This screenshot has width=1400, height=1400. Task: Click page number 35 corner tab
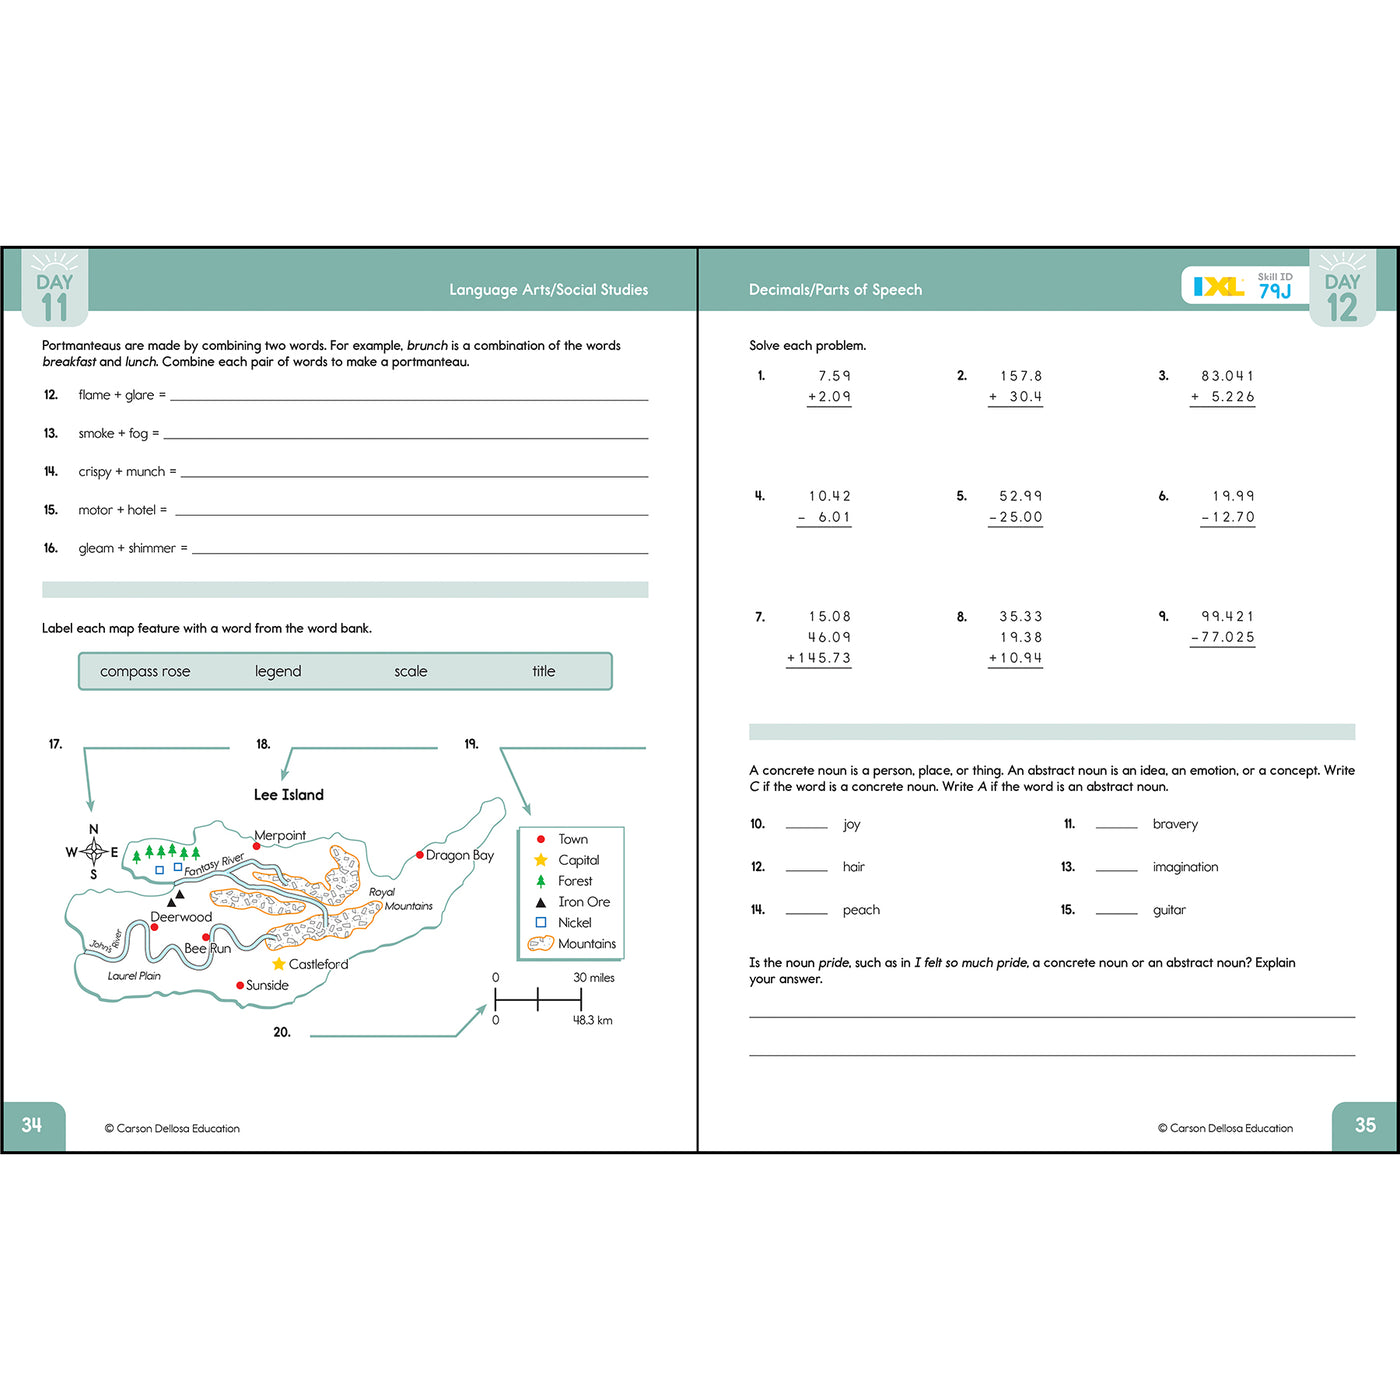coord(1365,1126)
